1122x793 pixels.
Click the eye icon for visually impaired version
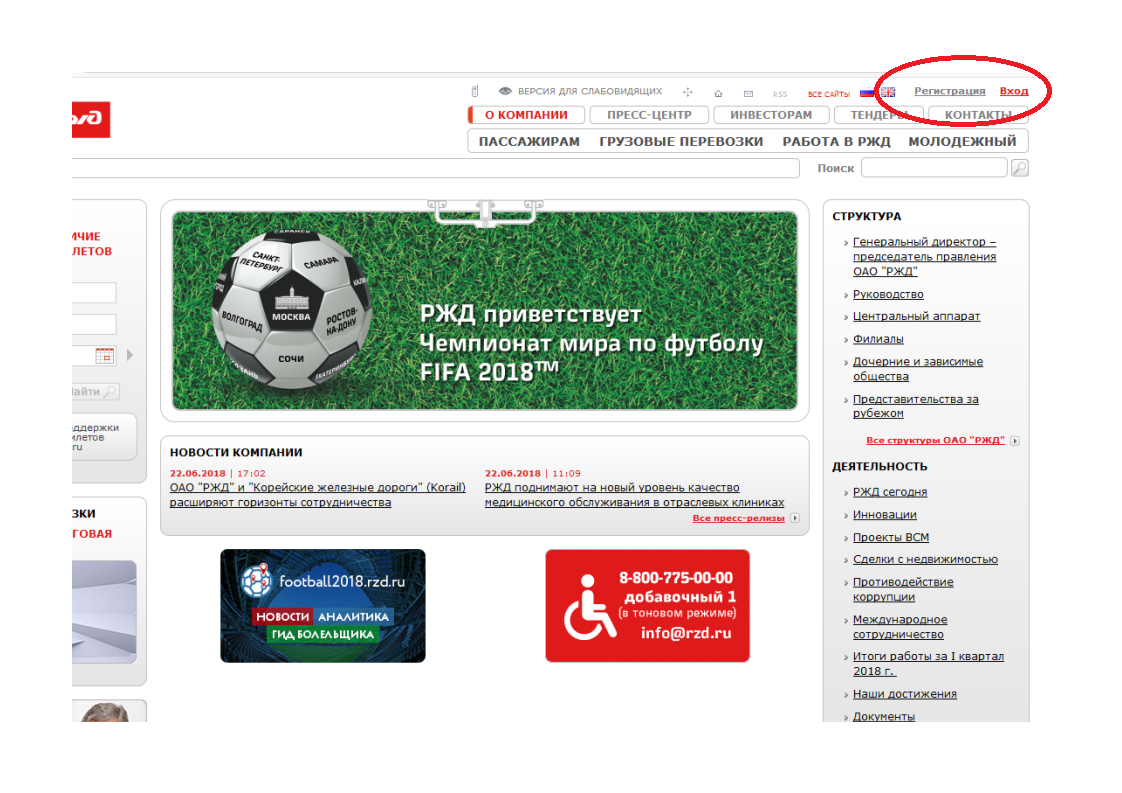coord(505,92)
